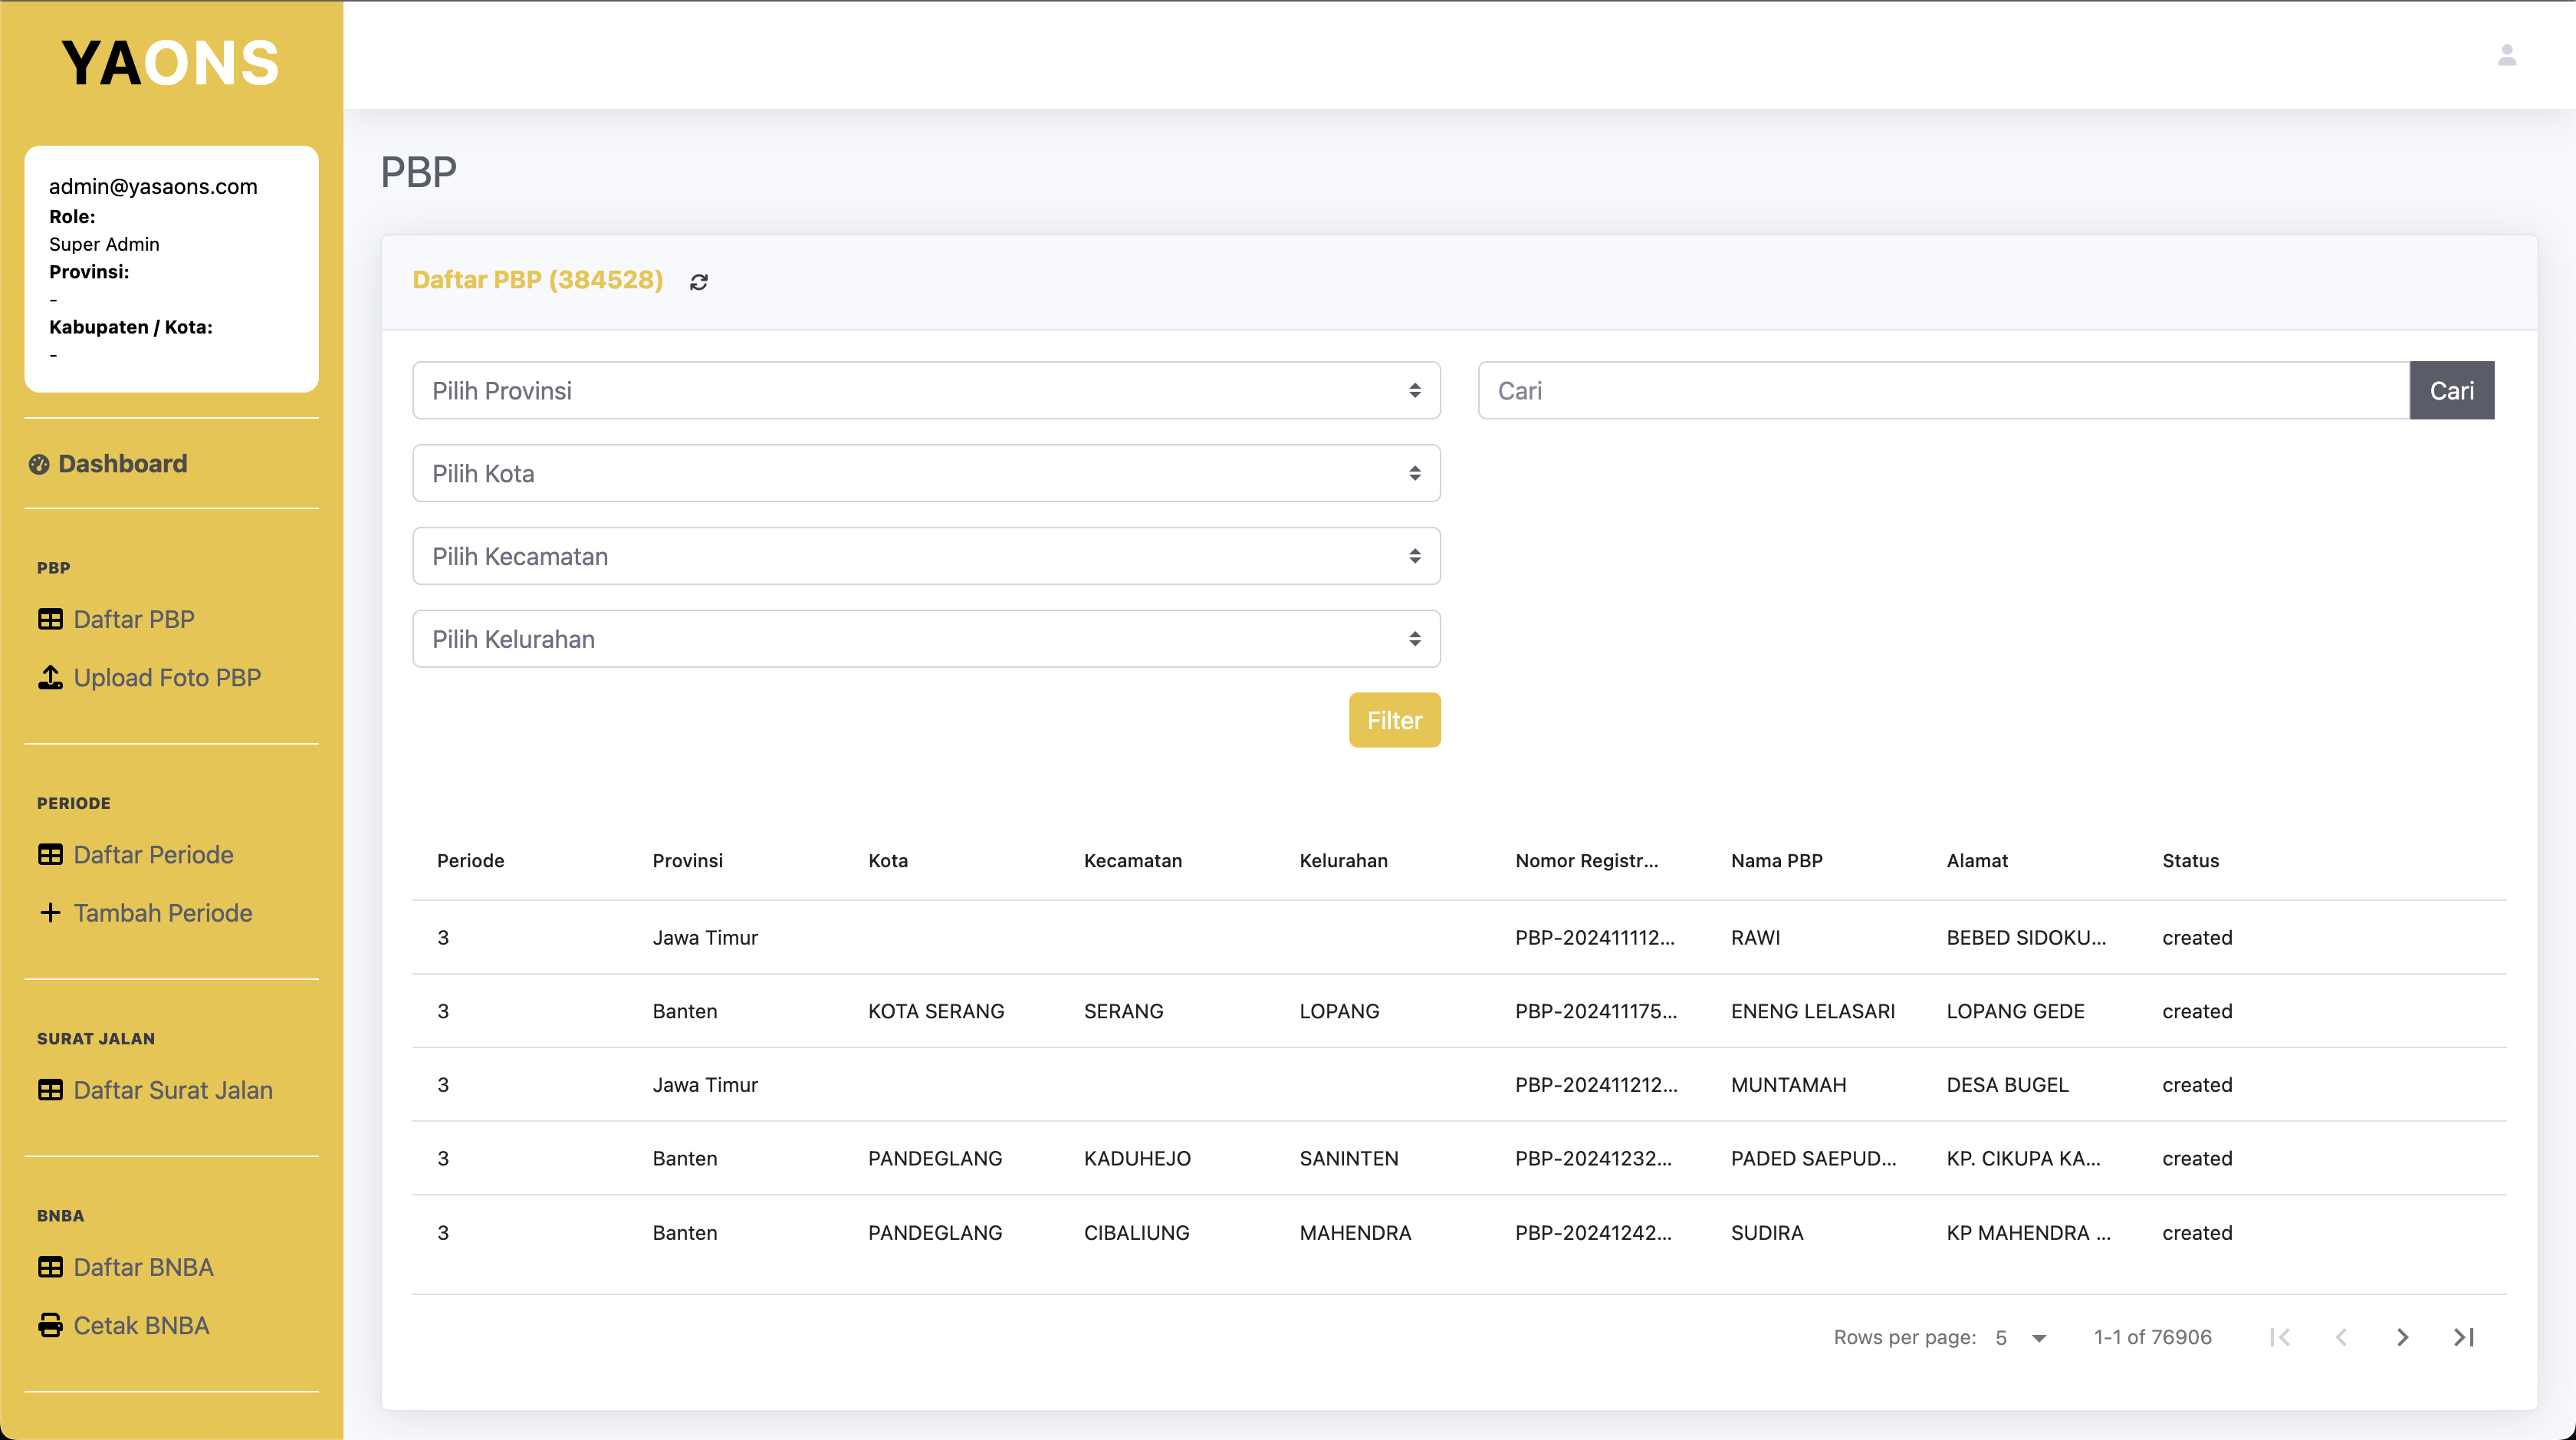Click the CIBALIUNG kecamatan cell
This screenshot has height=1440, width=2576.
(1136, 1232)
